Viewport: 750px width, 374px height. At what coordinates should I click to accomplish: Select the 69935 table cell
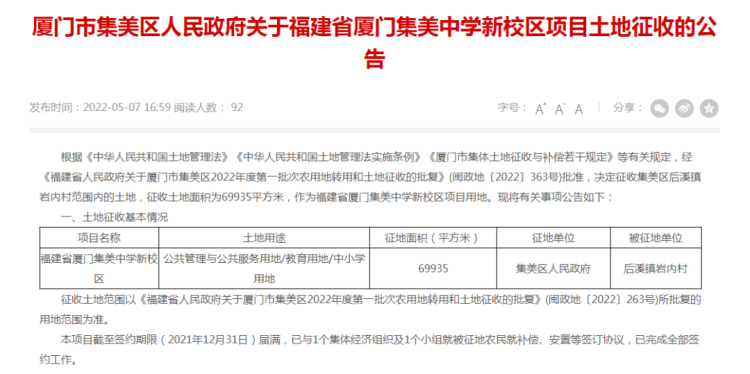(433, 268)
